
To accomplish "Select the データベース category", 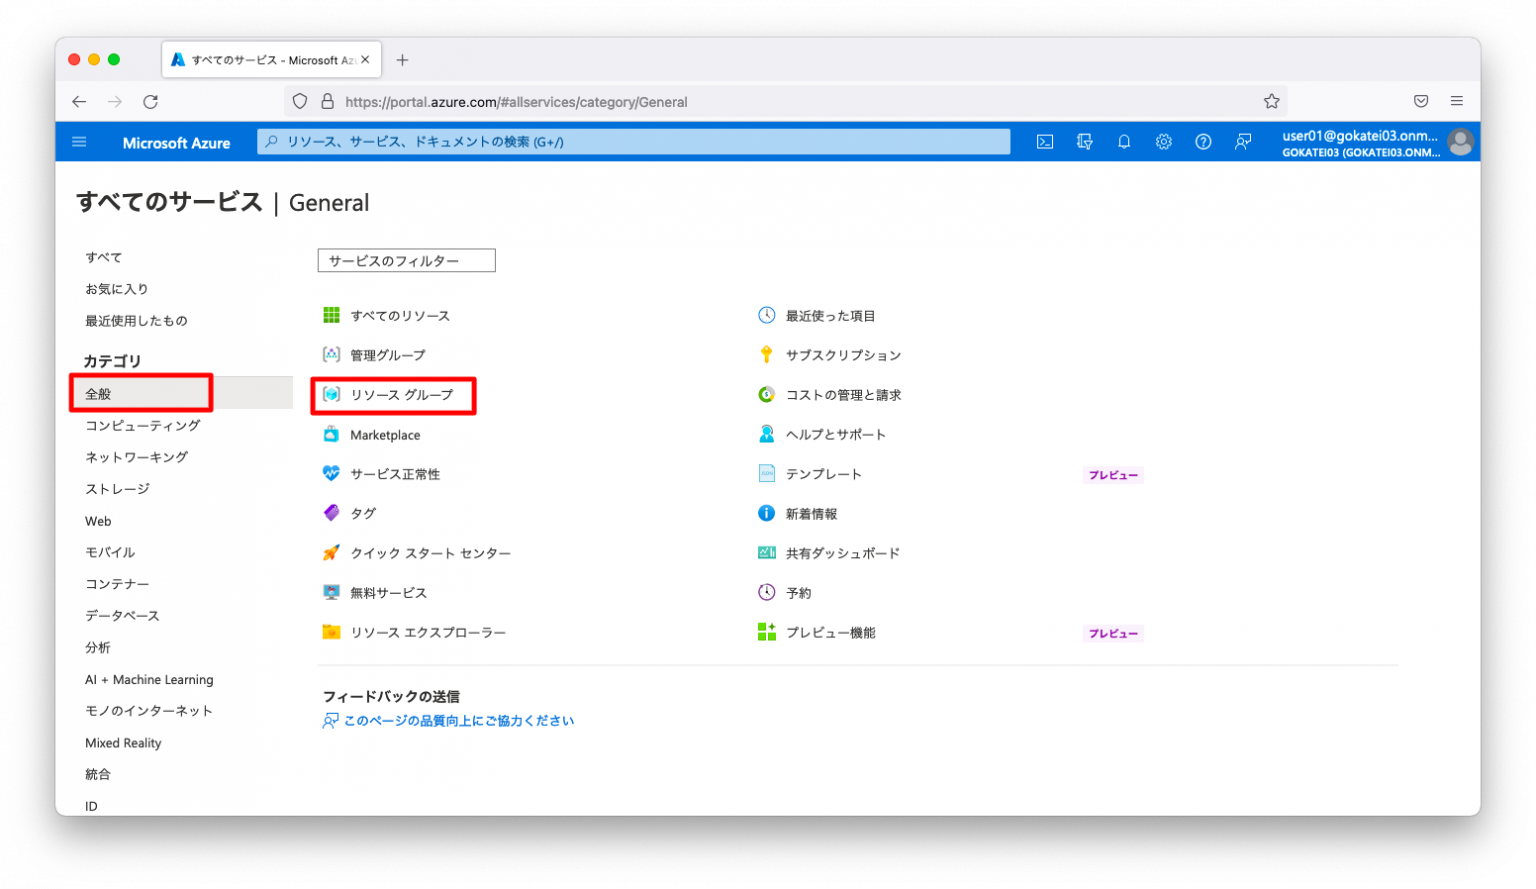I will 122,616.
